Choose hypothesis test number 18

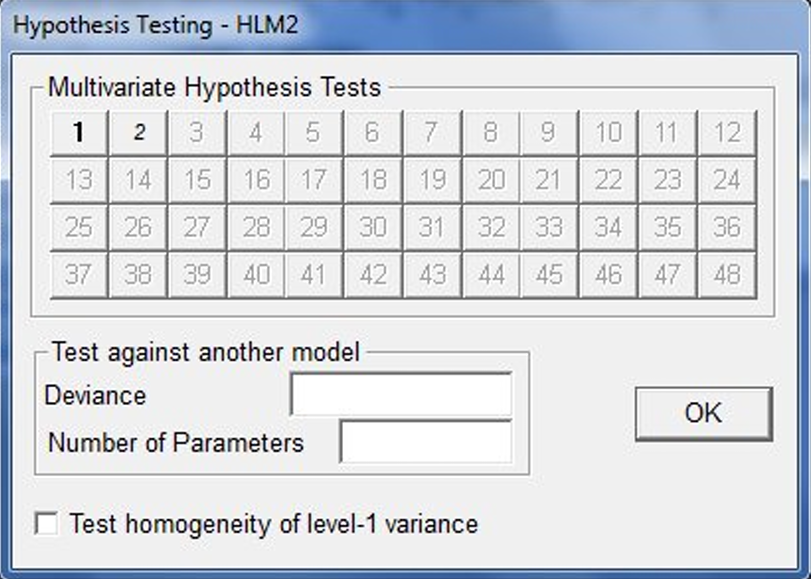click(373, 180)
